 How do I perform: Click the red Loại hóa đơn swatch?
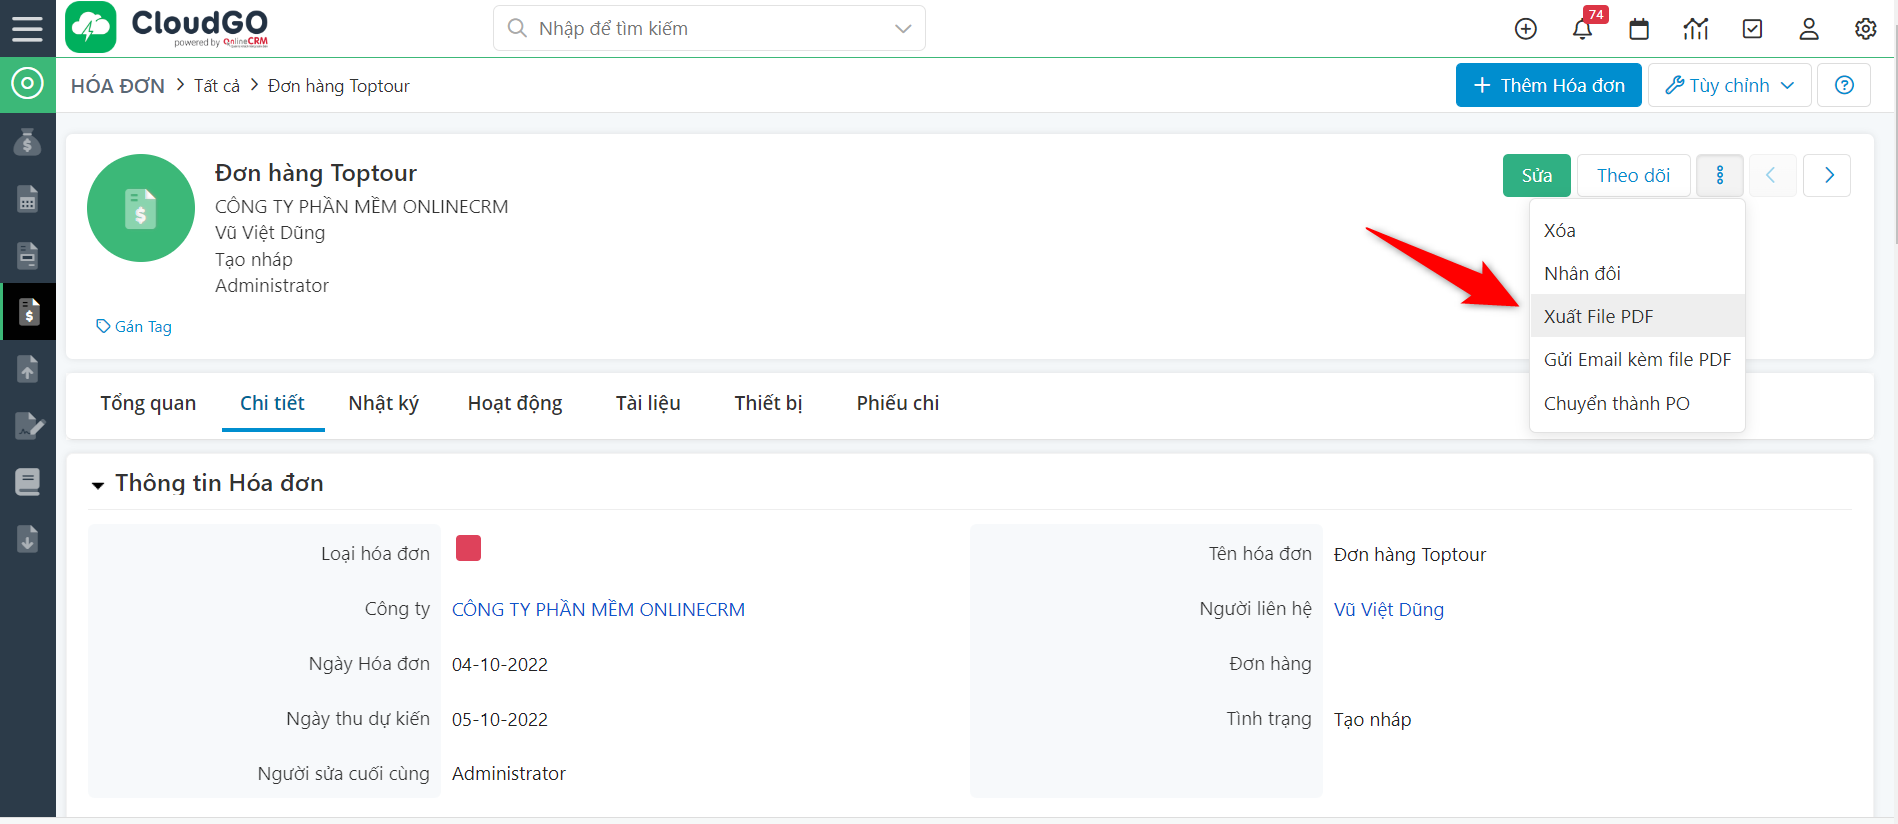coord(468,548)
